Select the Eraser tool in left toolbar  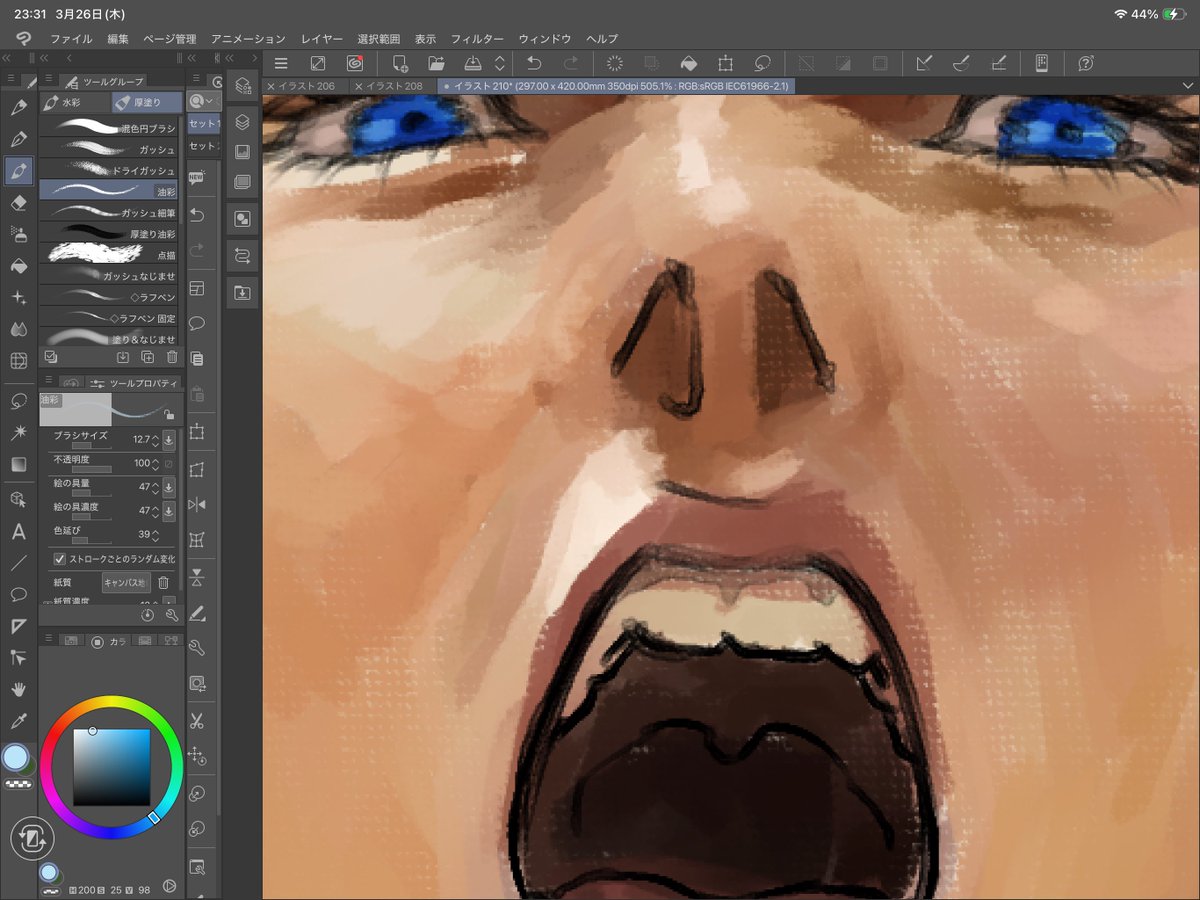coord(17,202)
